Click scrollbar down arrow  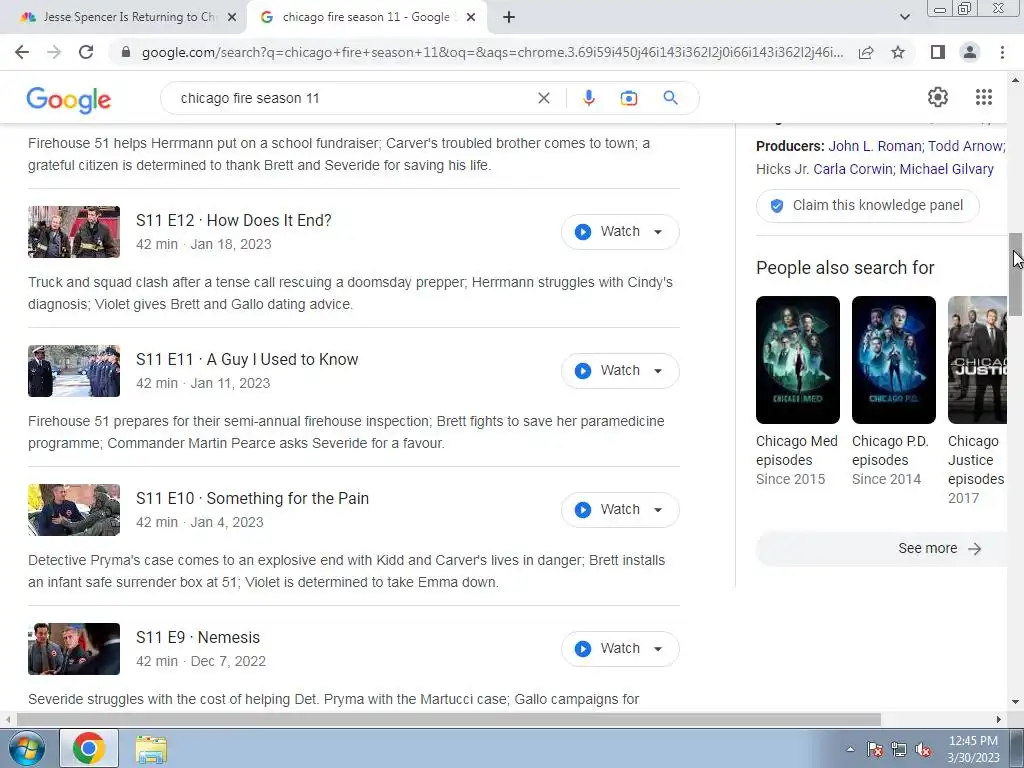1016,703
